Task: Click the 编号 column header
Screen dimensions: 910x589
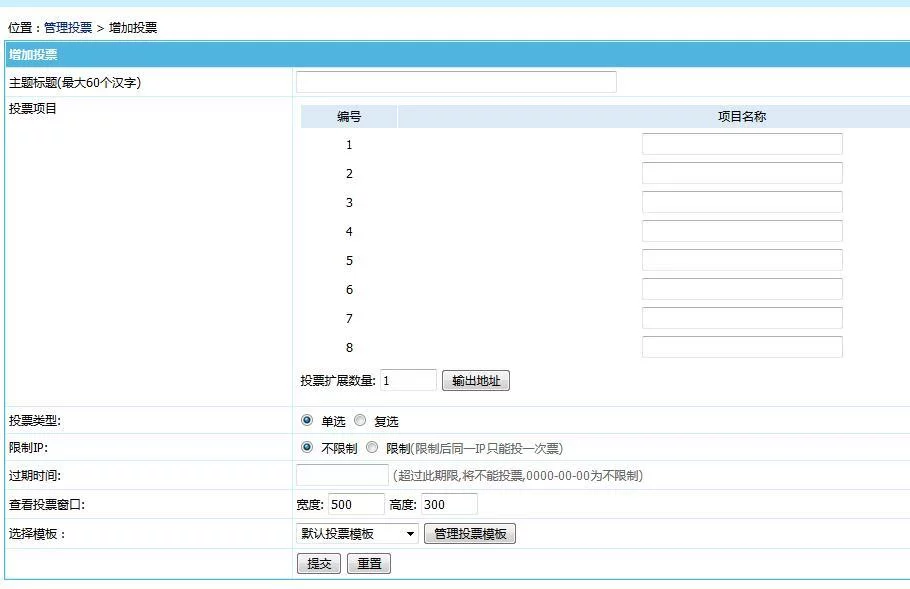Action: point(349,117)
